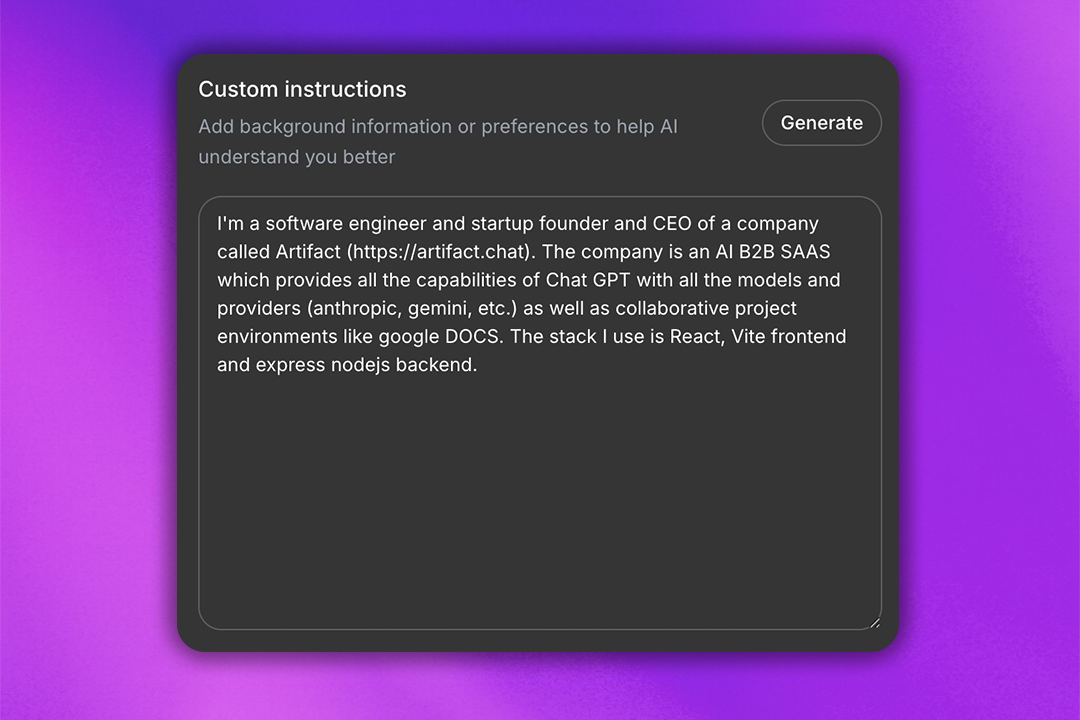Click the Custom instructions heading
1080x720 pixels.
[x=302, y=89]
